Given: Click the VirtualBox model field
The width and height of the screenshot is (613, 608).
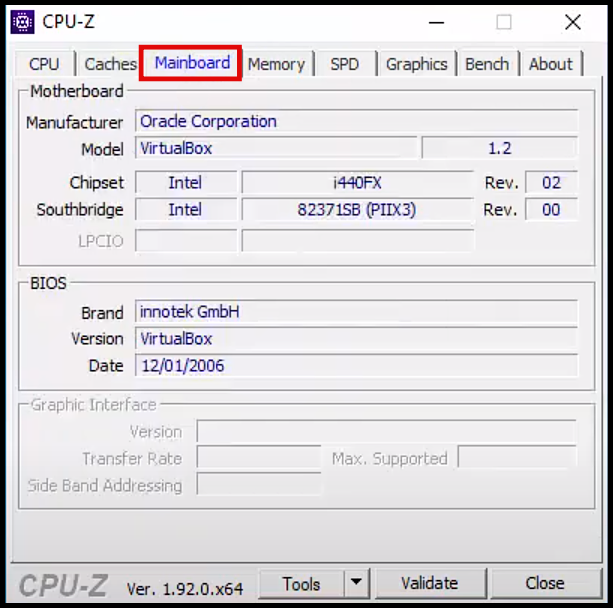Looking at the screenshot, I should click(276, 148).
